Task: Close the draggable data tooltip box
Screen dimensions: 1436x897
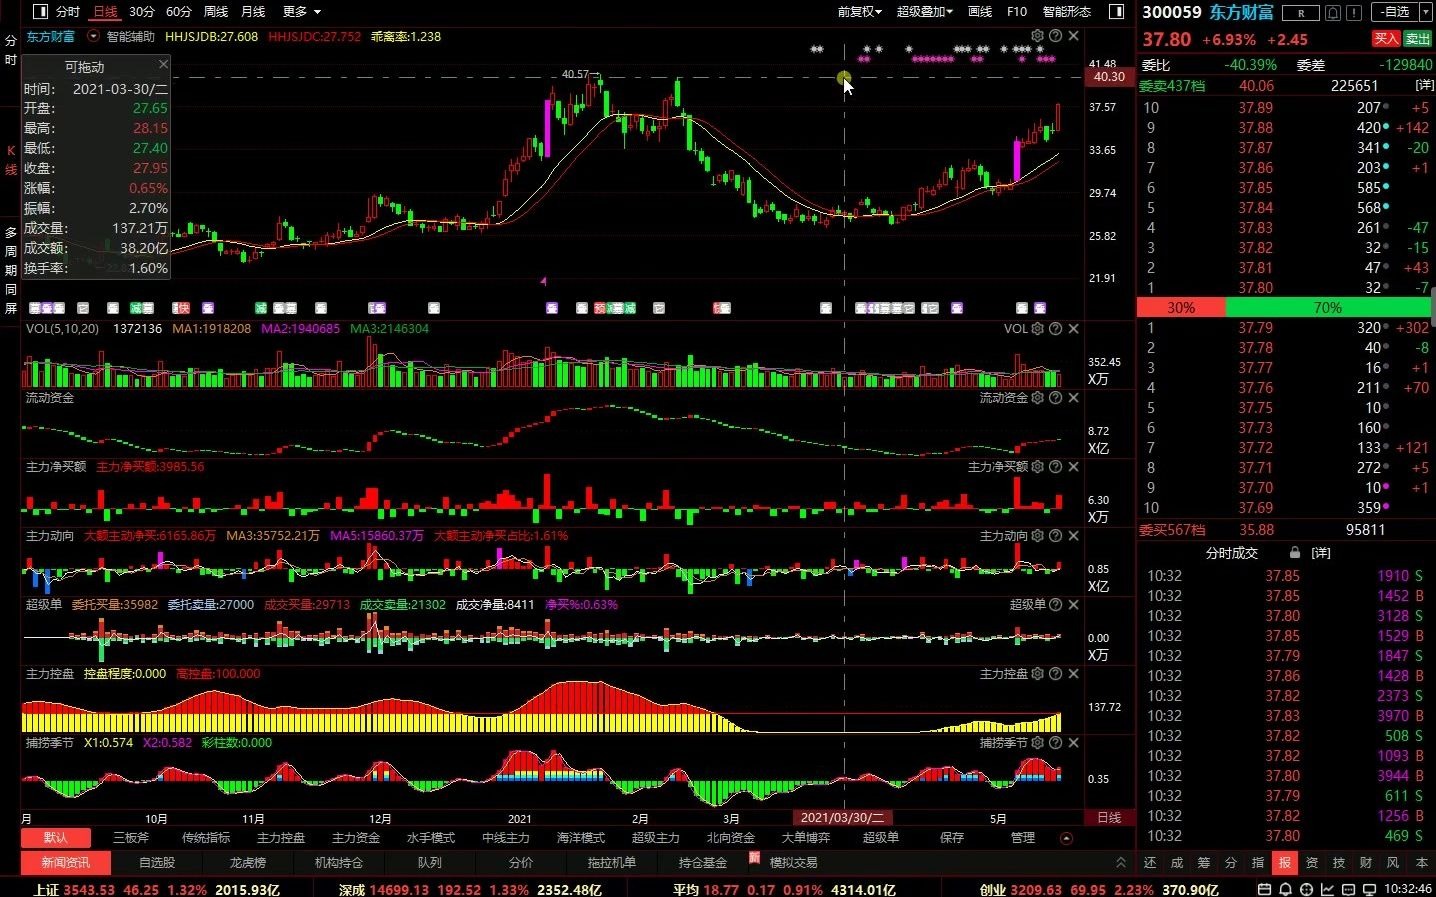Action: click(163, 64)
